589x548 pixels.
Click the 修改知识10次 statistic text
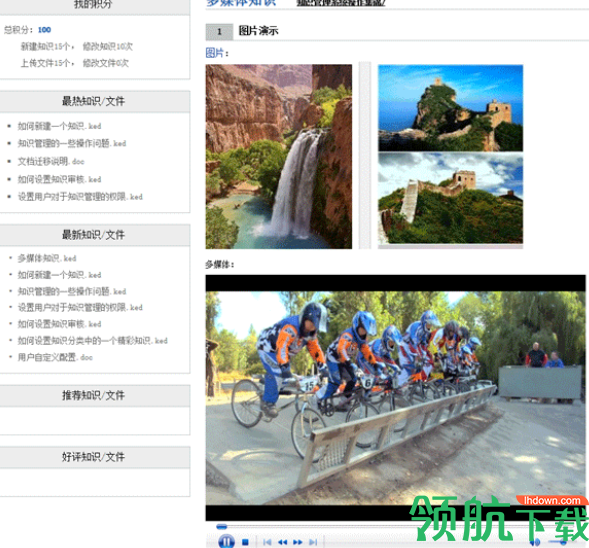click(108, 47)
